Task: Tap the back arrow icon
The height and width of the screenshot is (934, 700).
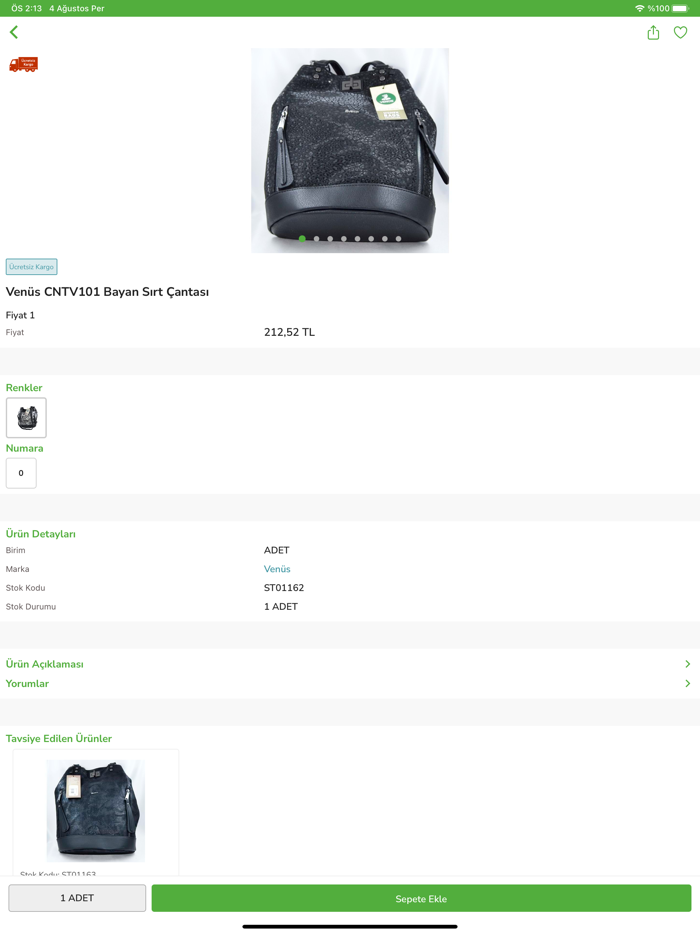Action: pos(14,32)
